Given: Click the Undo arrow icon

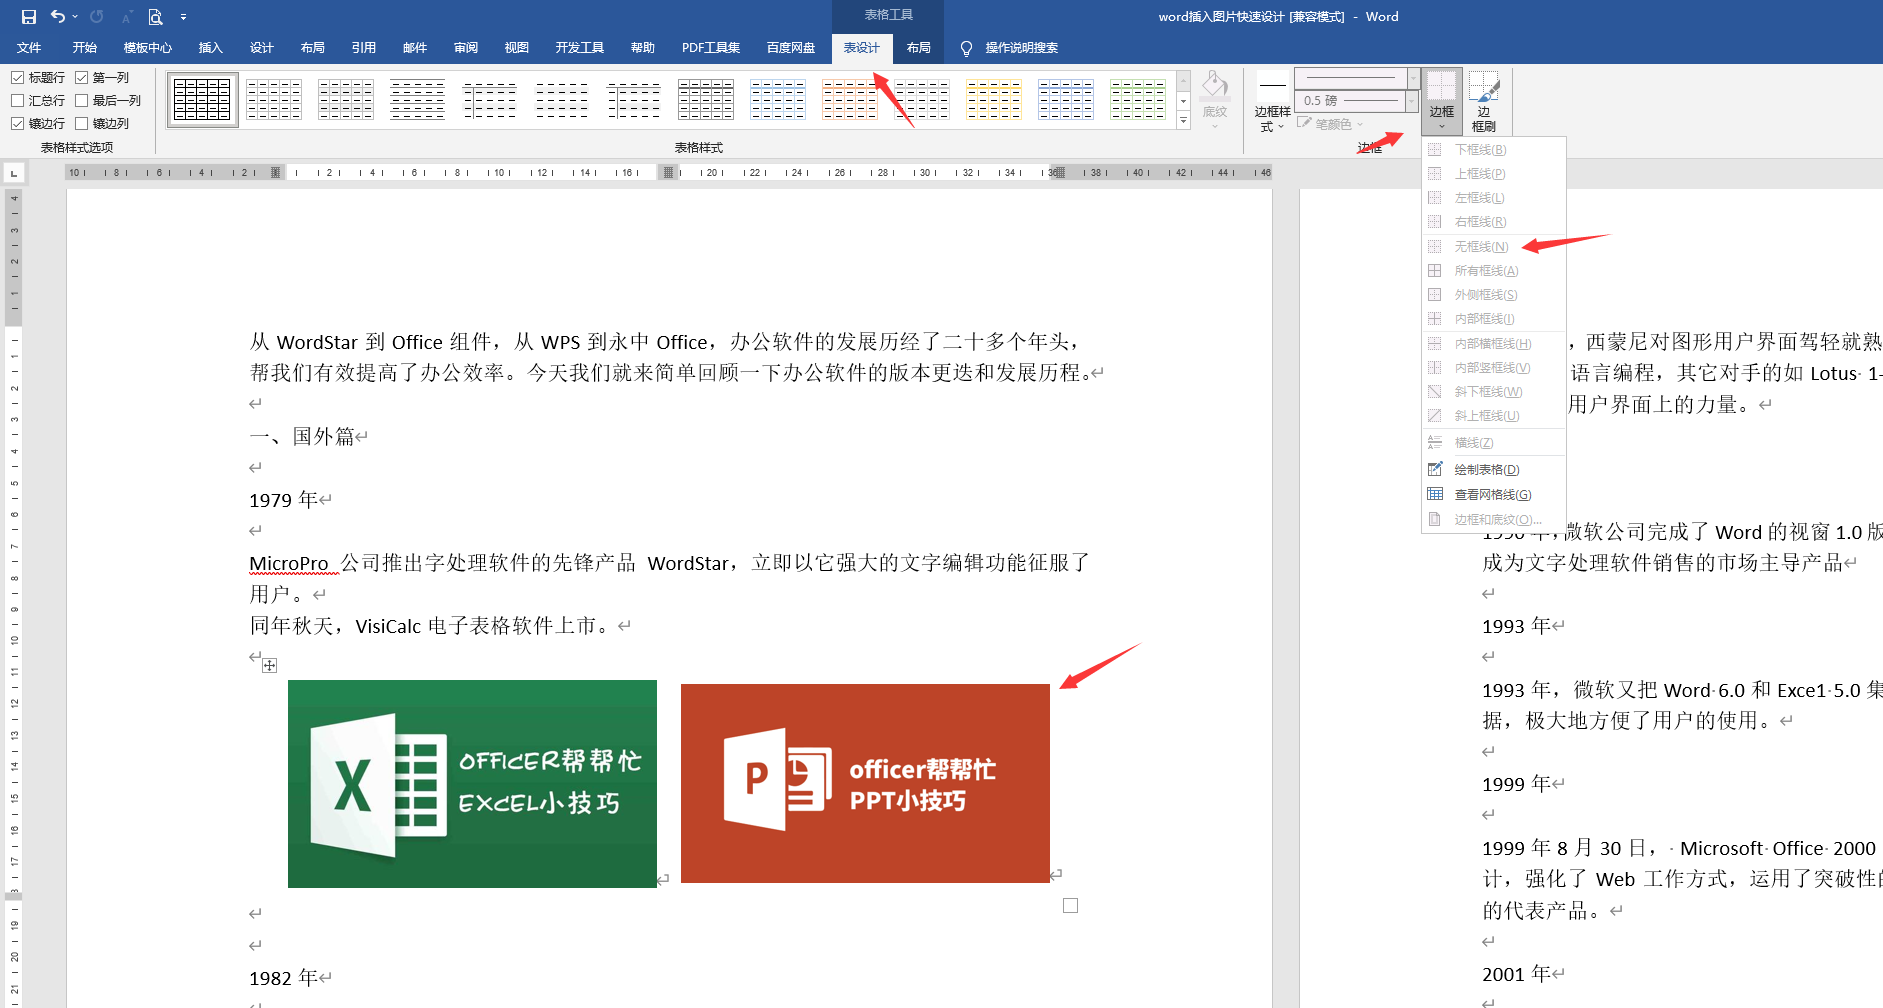Looking at the screenshot, I should 58,17.
